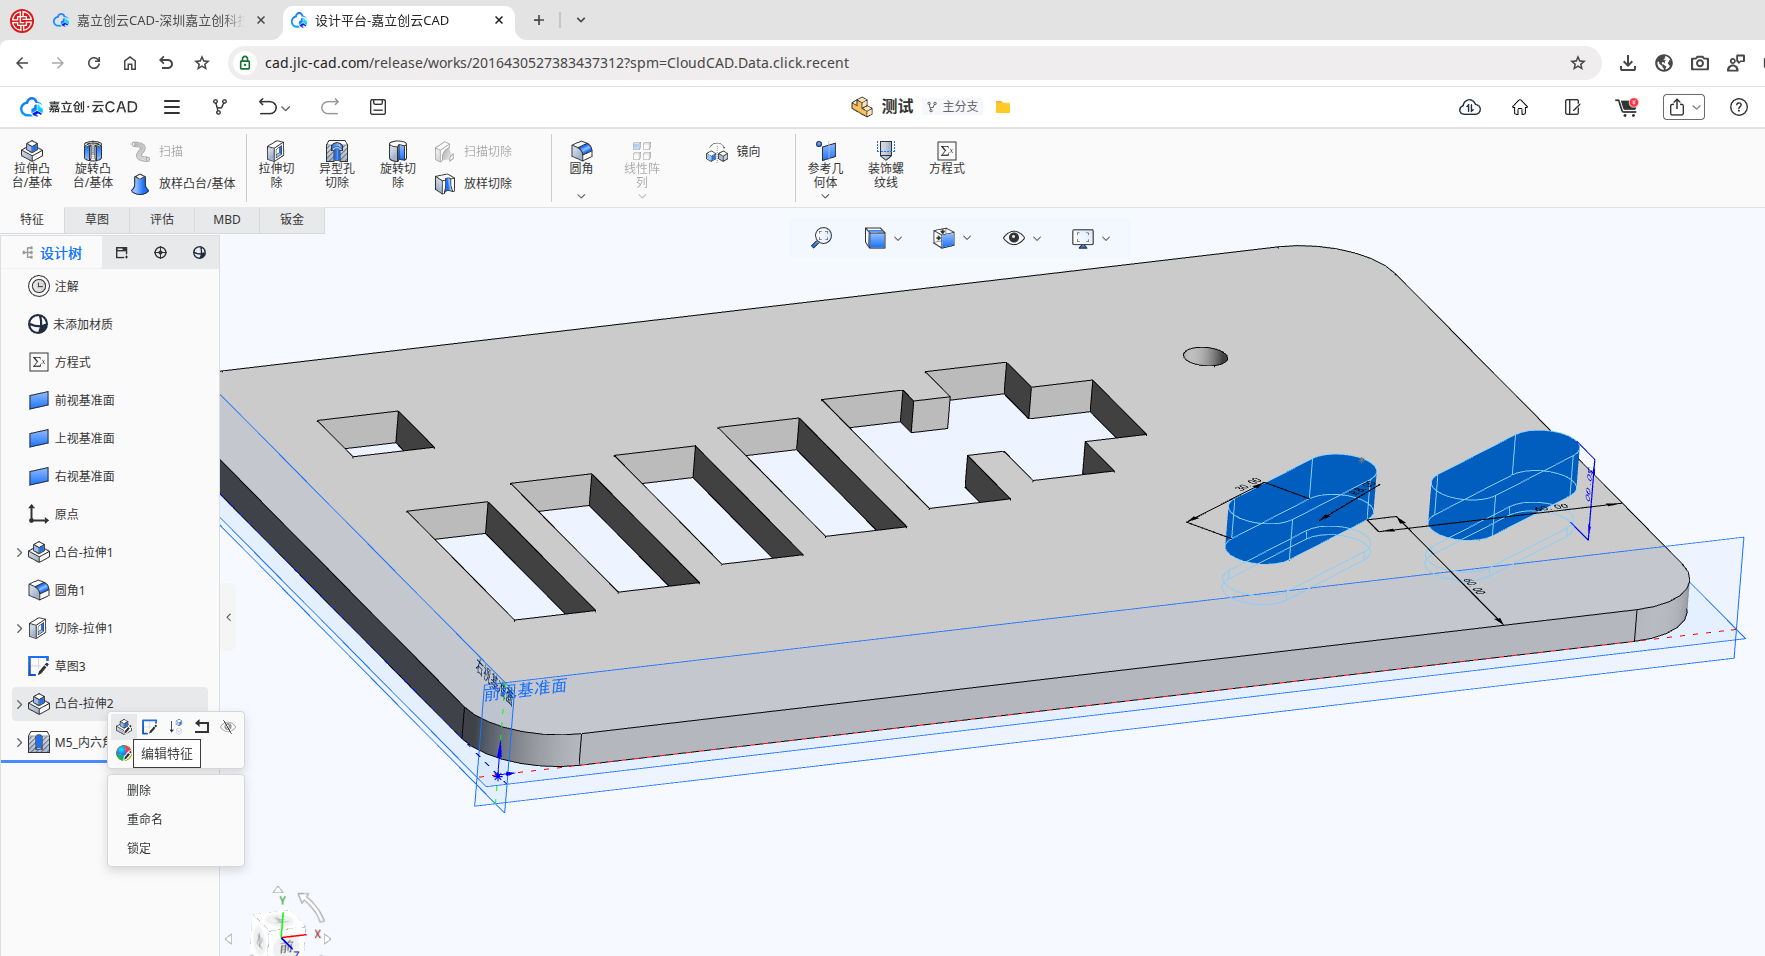Collapse the left panel with side arrow

[229, 617]
